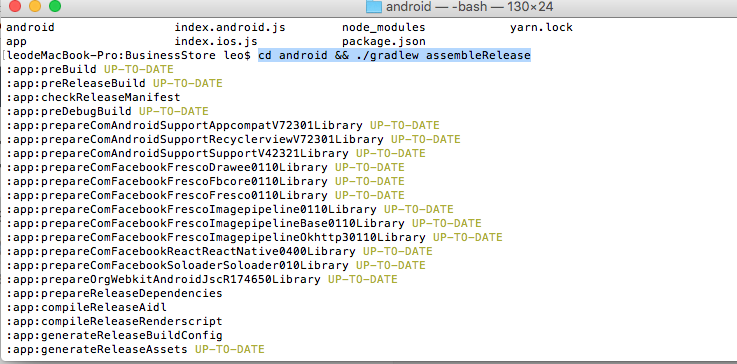Image resolution: width=737 pixels, height=364 pixels.
Task: Click the ':app:compileReleaseRenderscript' output line
Action: pyautogui.click(x=115, y=322)
